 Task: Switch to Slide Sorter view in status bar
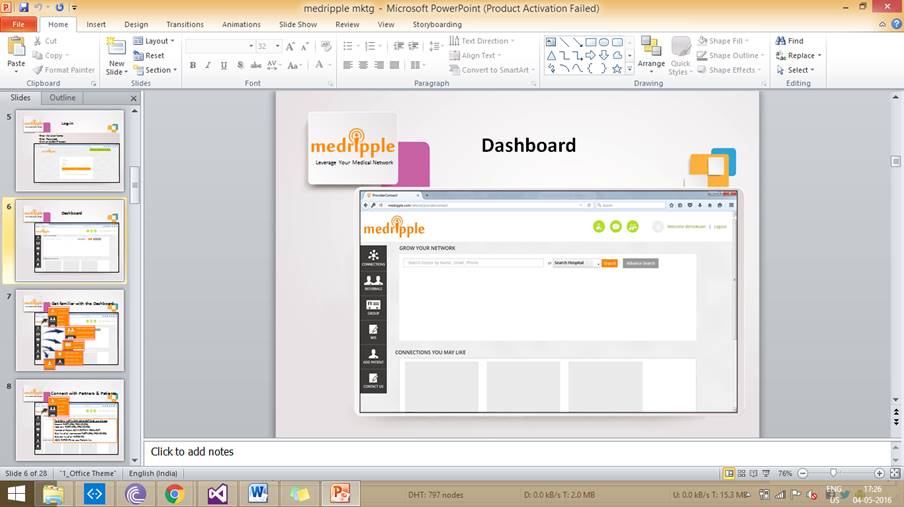click(742, 473)
